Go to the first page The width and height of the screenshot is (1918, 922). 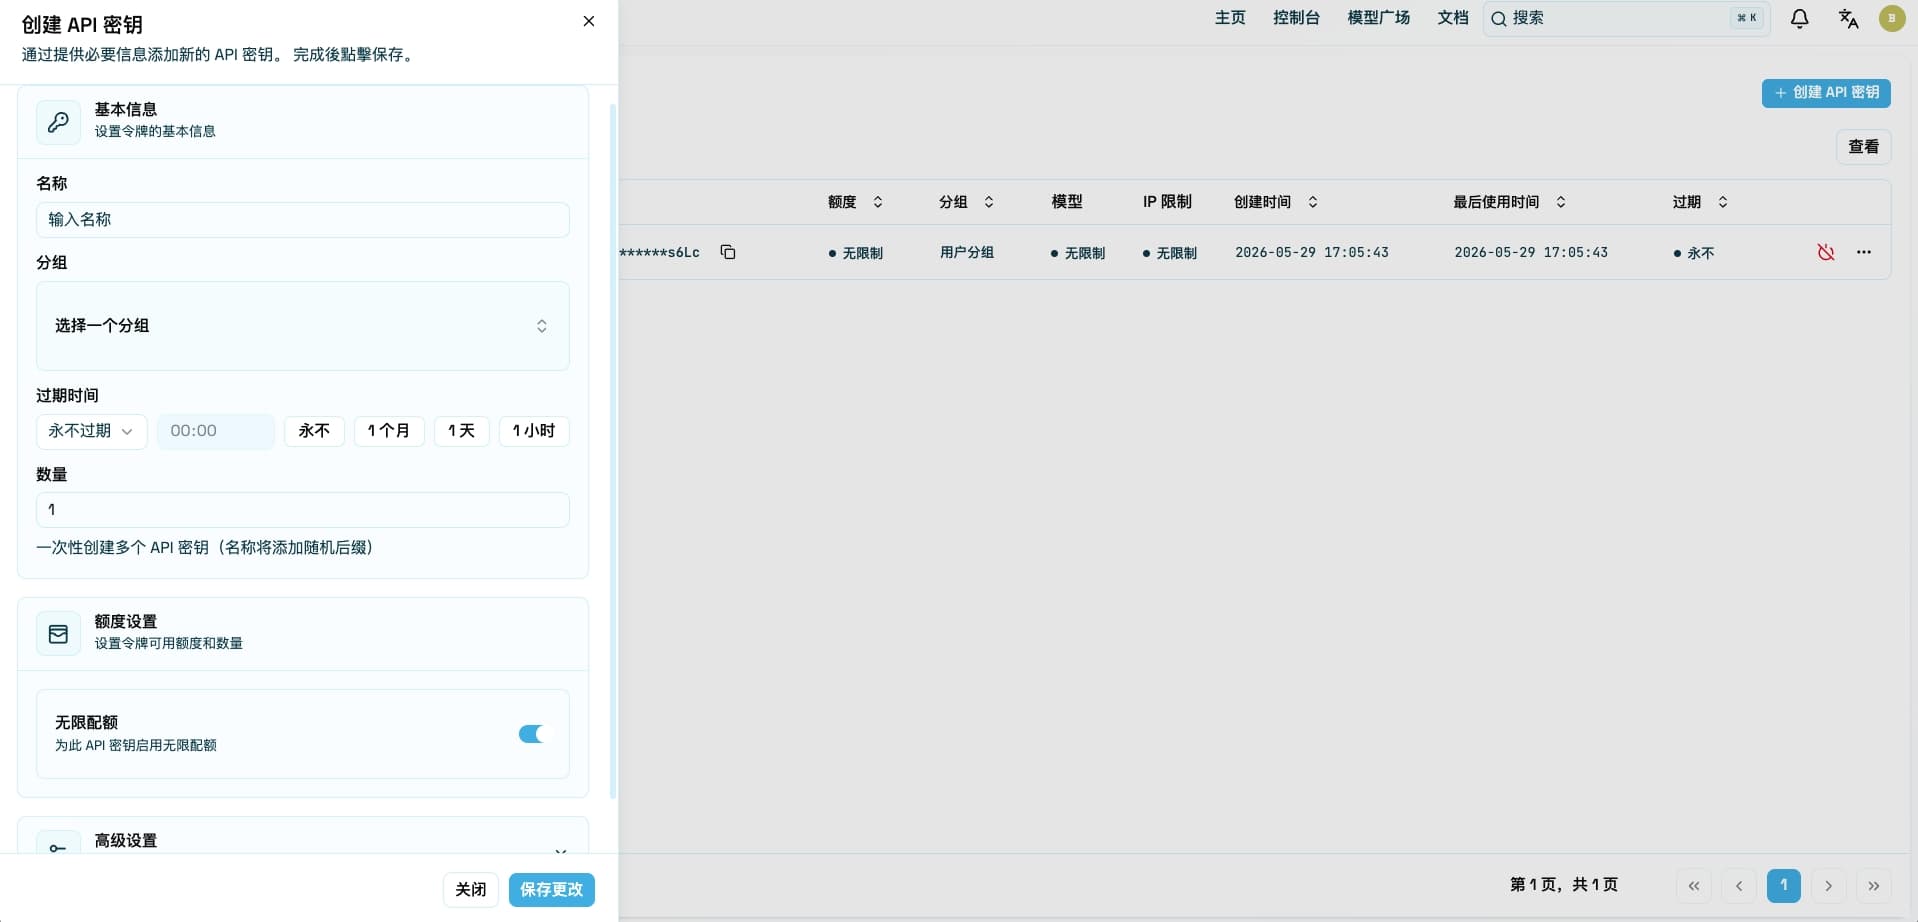pos(1694,886)
